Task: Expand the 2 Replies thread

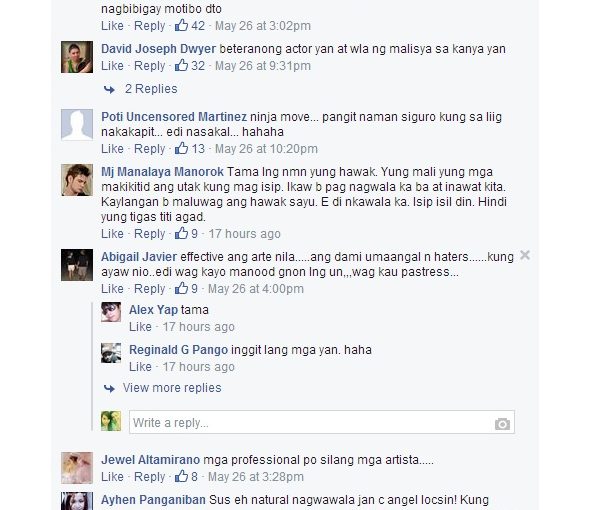Action: pos(151,89)
